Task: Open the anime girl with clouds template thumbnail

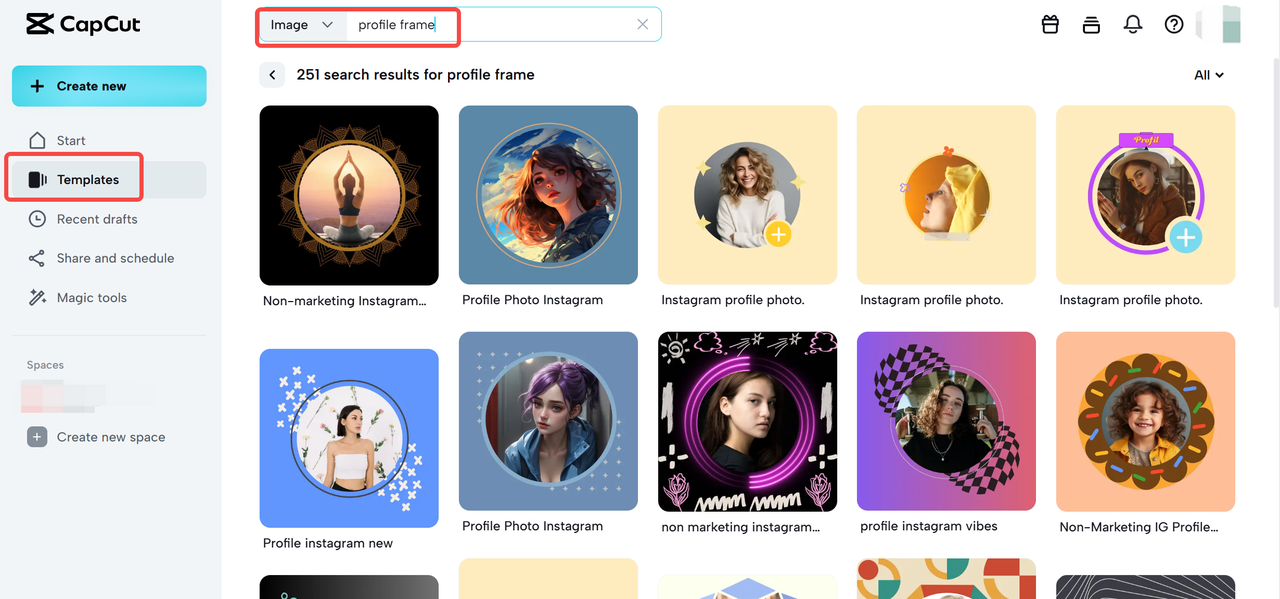Action: [x=548, y=195]
